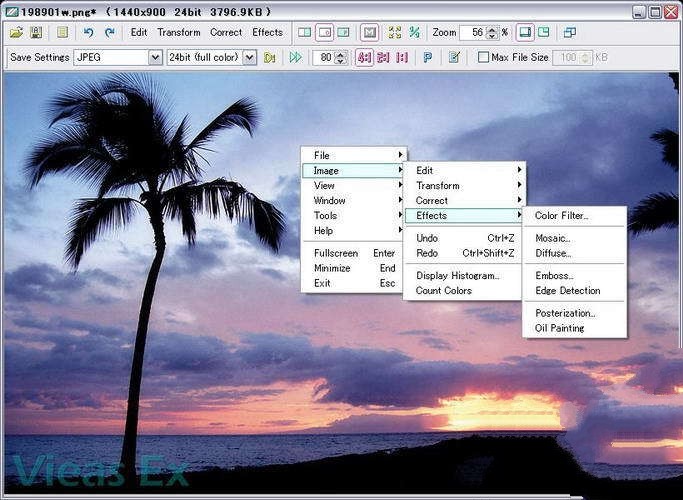Choose Minimize from the context menu
This screenshot has width=683, height=500.
pos(353,268)
